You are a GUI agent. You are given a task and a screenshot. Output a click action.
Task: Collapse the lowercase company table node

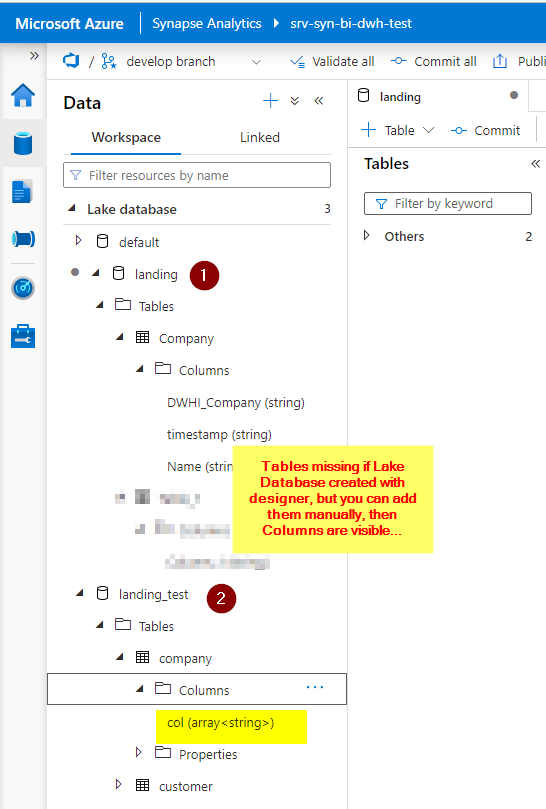(120, 657)
